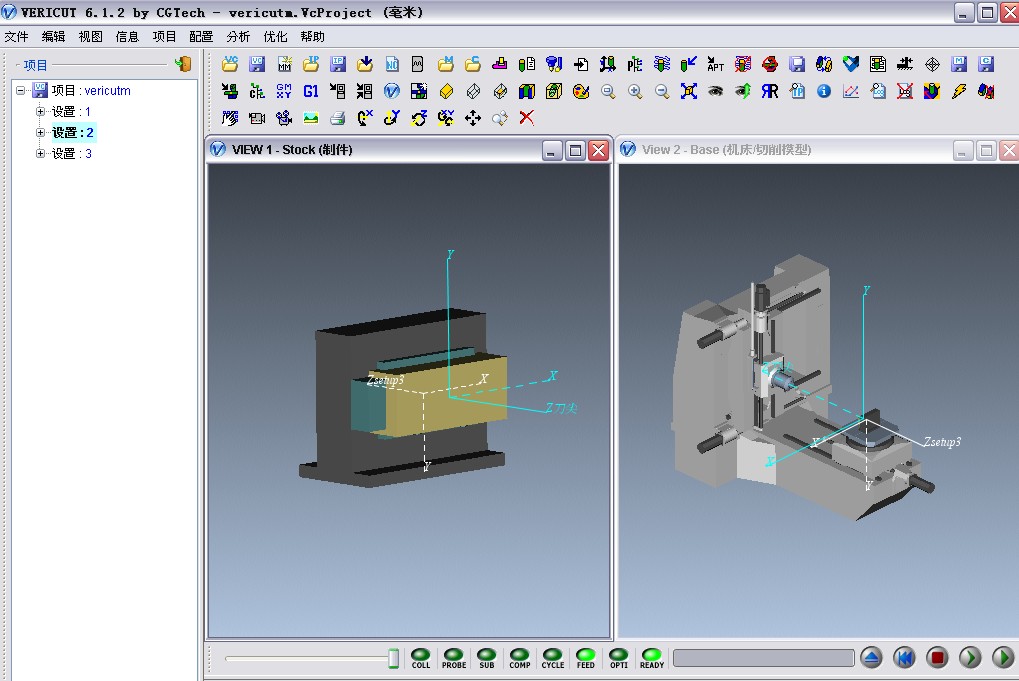
Task: Click the rewind to start button
Action: pyautogui.click(x=904, y=658)
